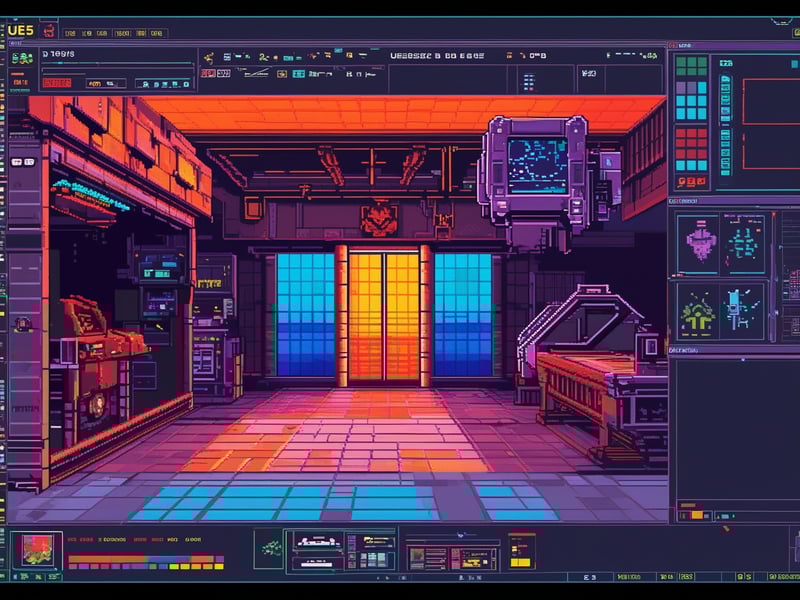Open the last yellow menu item in top bar
The image size is (800, 600).
157,33
